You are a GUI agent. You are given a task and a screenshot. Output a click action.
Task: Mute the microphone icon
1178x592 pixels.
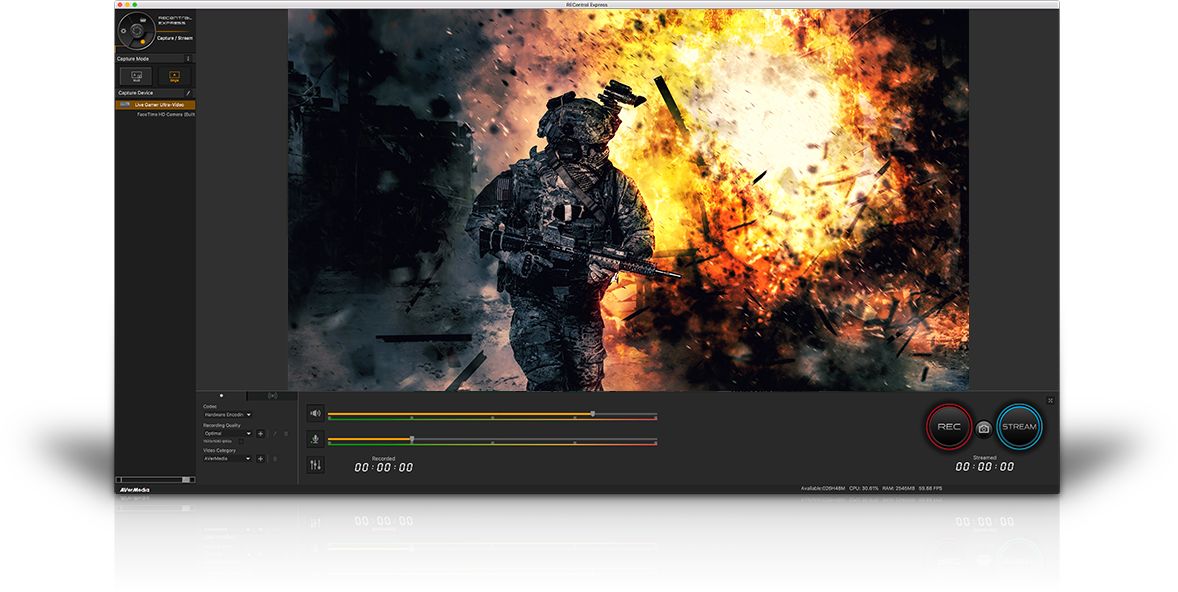(316, 439)
